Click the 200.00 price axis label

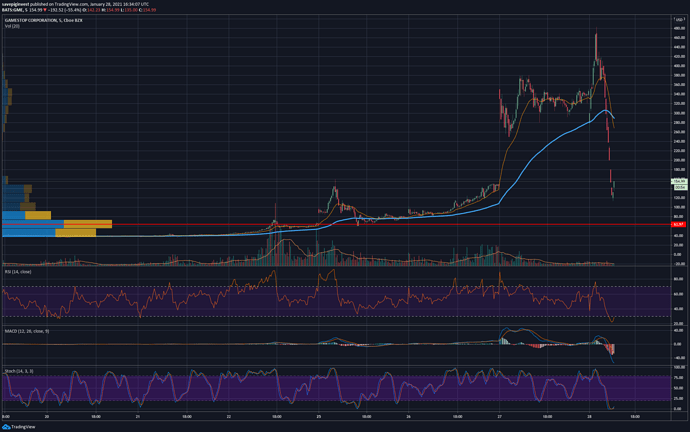679,160
